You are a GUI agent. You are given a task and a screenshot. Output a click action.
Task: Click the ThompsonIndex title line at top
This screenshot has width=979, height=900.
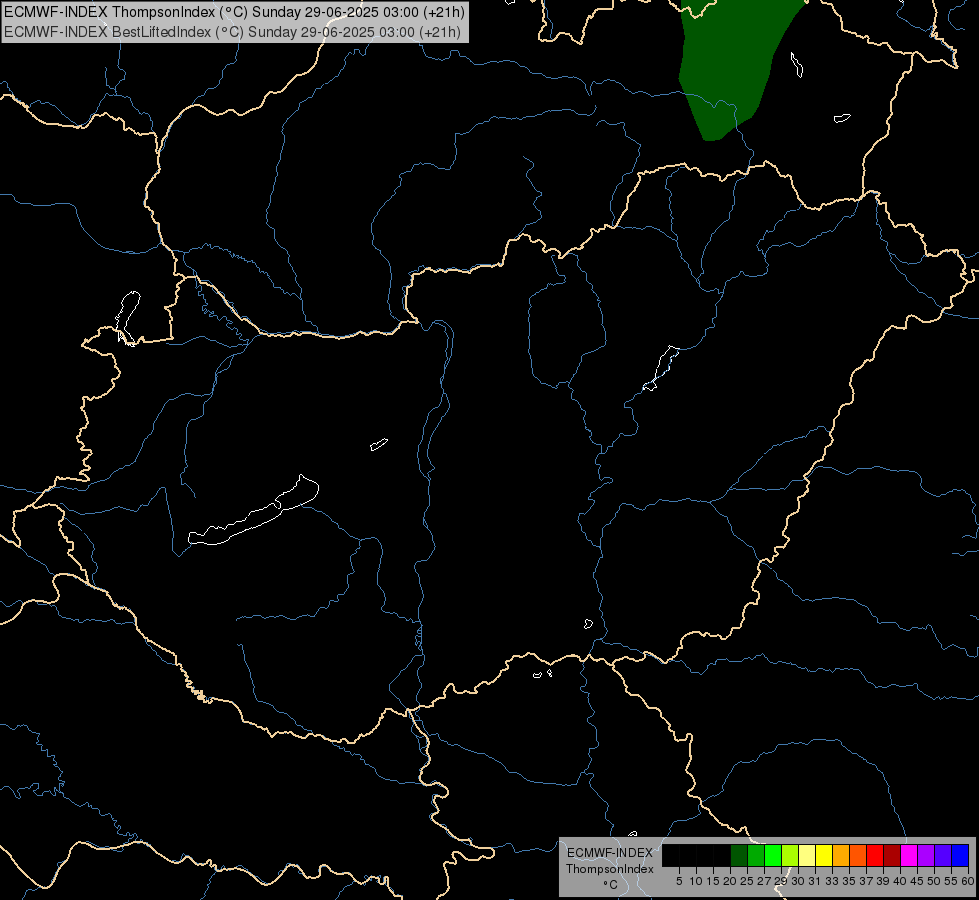[234, 12]
